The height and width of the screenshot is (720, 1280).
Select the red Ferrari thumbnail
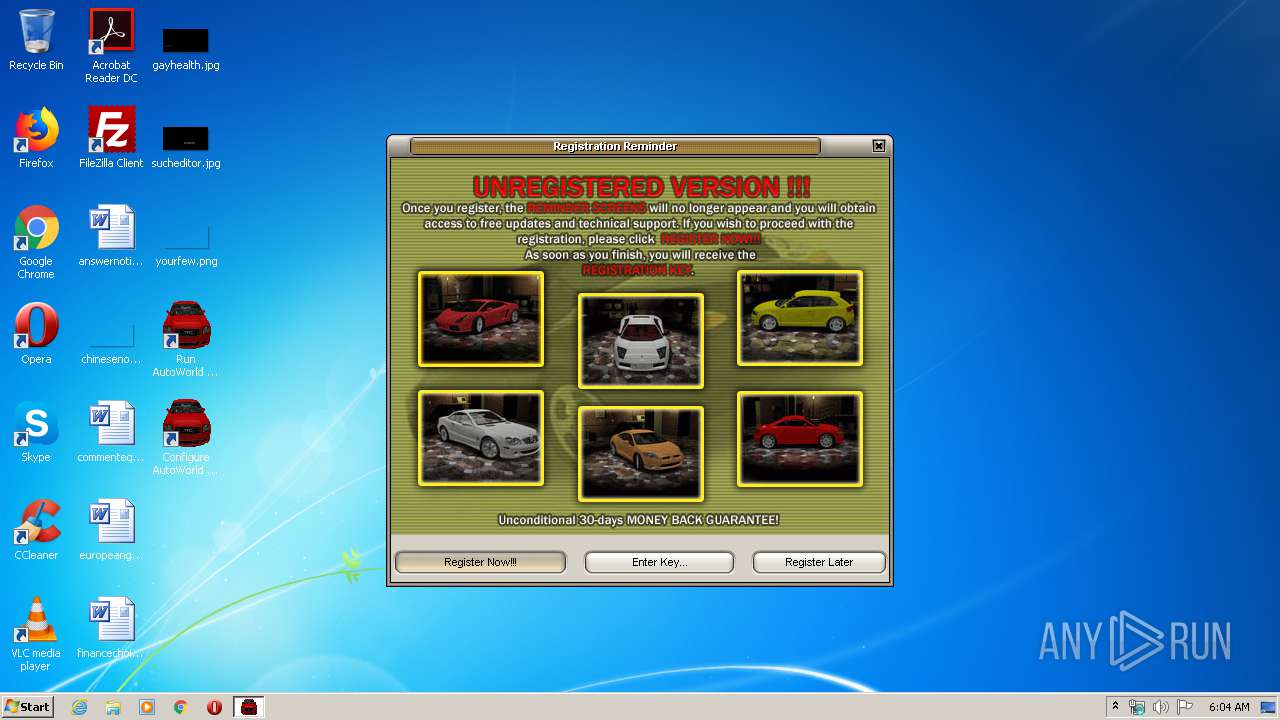click(x=481, y=319)
